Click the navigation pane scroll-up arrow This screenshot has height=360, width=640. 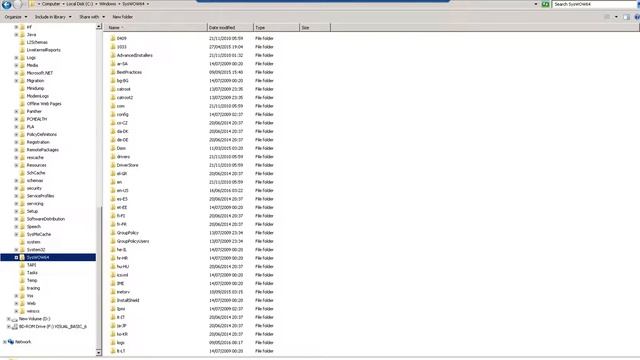pos(99,27)
